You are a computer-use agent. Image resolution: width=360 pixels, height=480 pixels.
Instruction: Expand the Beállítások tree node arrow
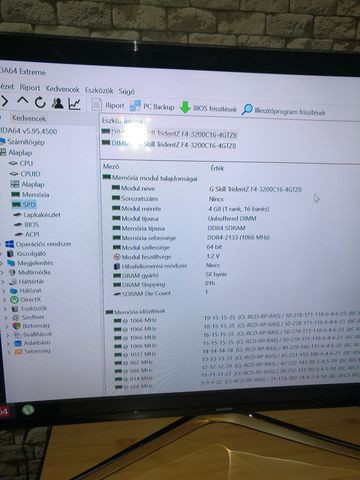pos(8,335)
